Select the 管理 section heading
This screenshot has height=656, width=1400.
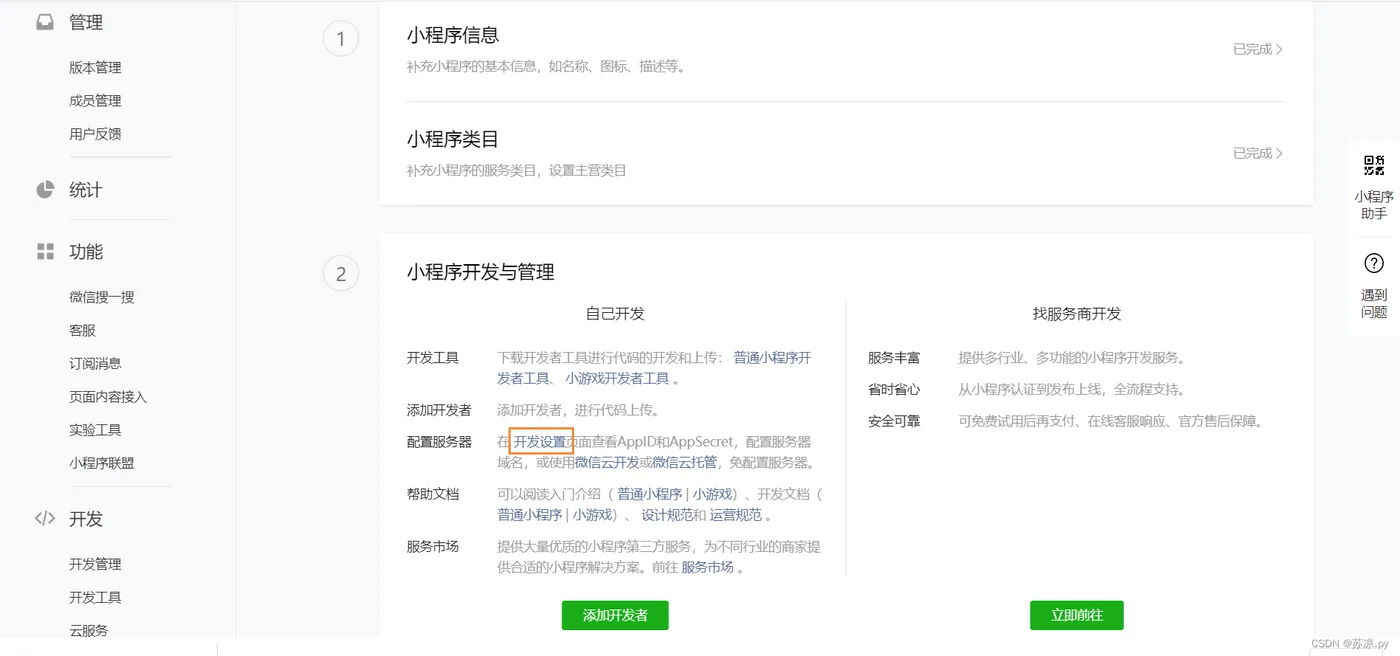tap(86, 22)
